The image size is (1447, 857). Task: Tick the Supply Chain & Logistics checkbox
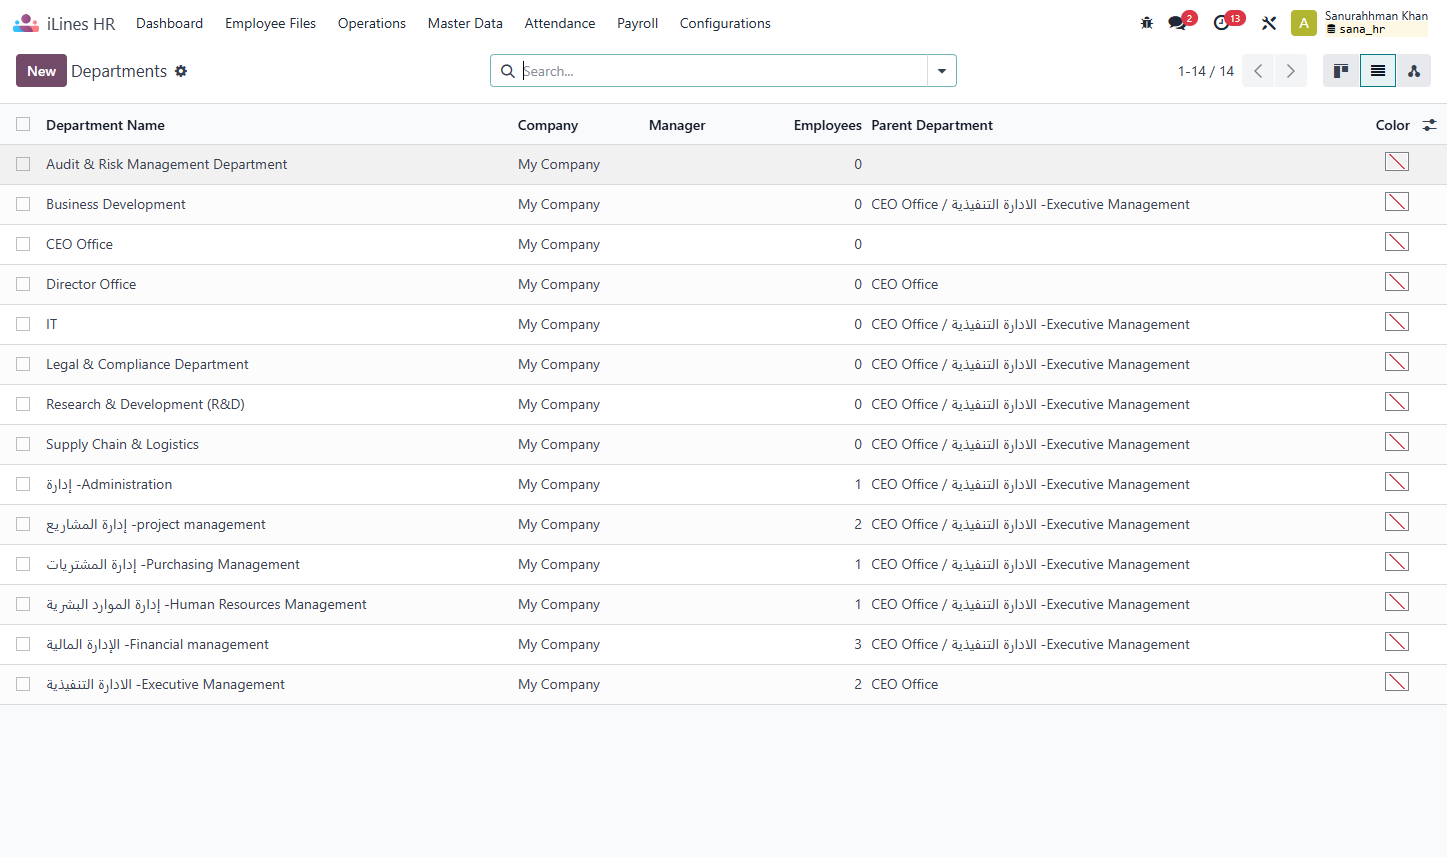23,444
